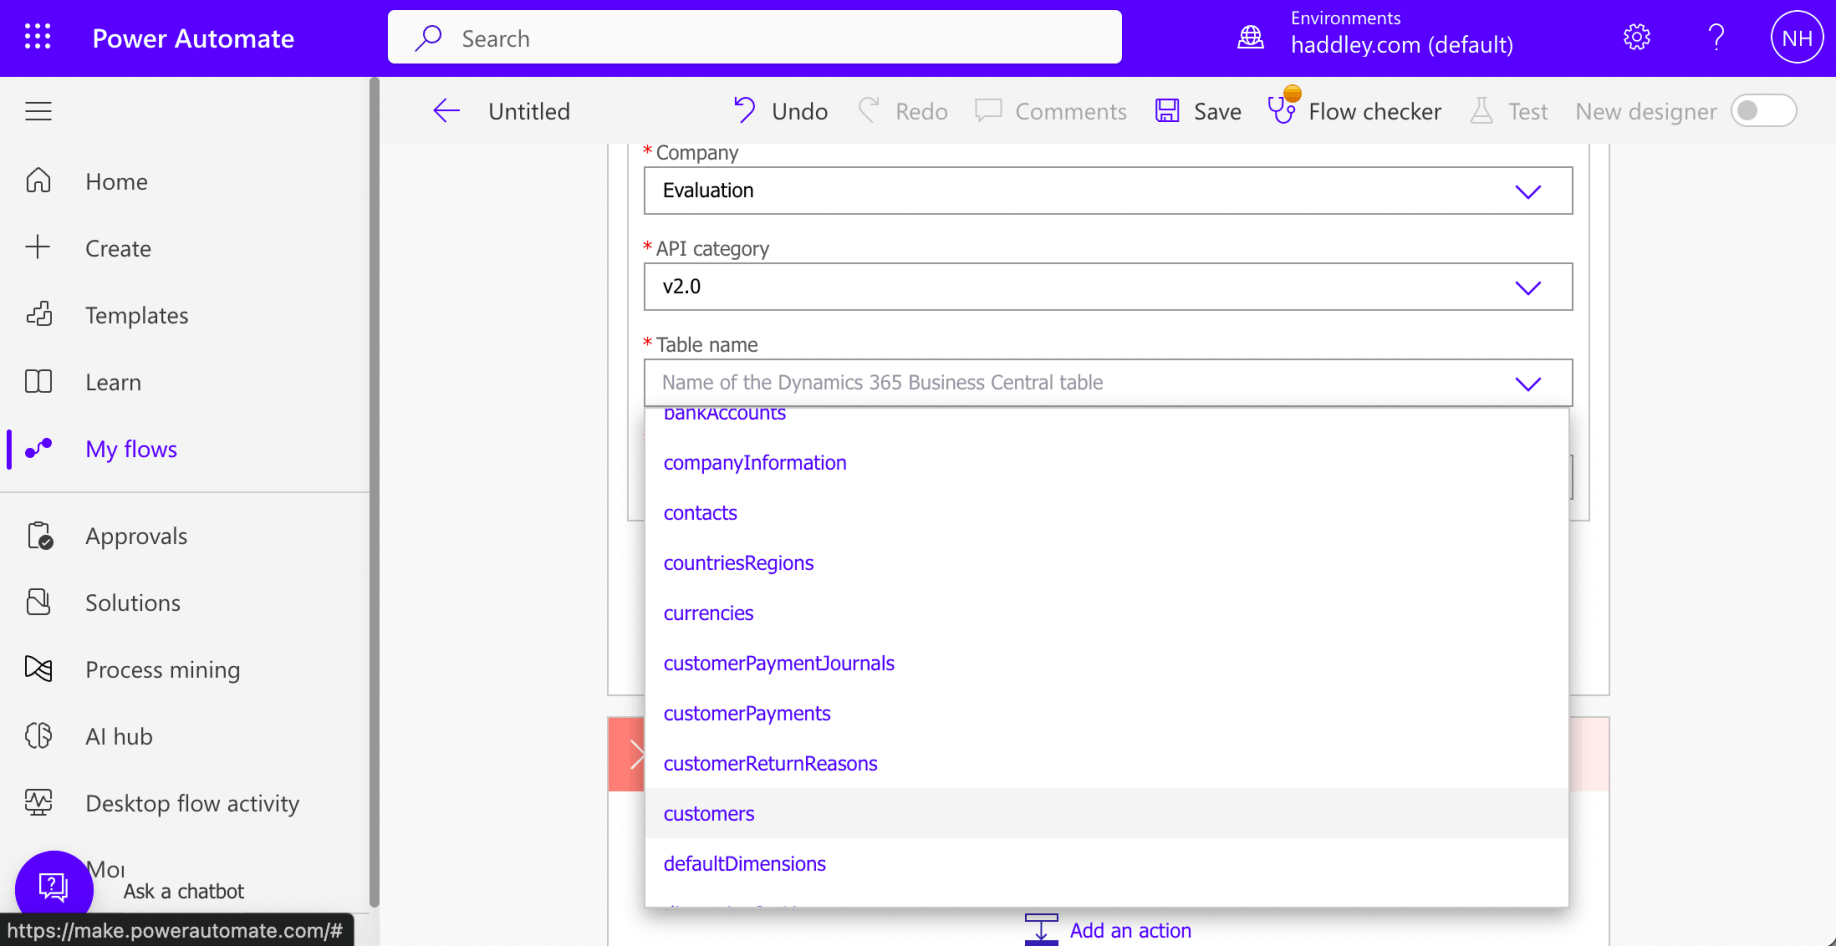Expand the Company dropdown
The width and height of the screenshot is (1836, 946).
tap(1527, 191)
